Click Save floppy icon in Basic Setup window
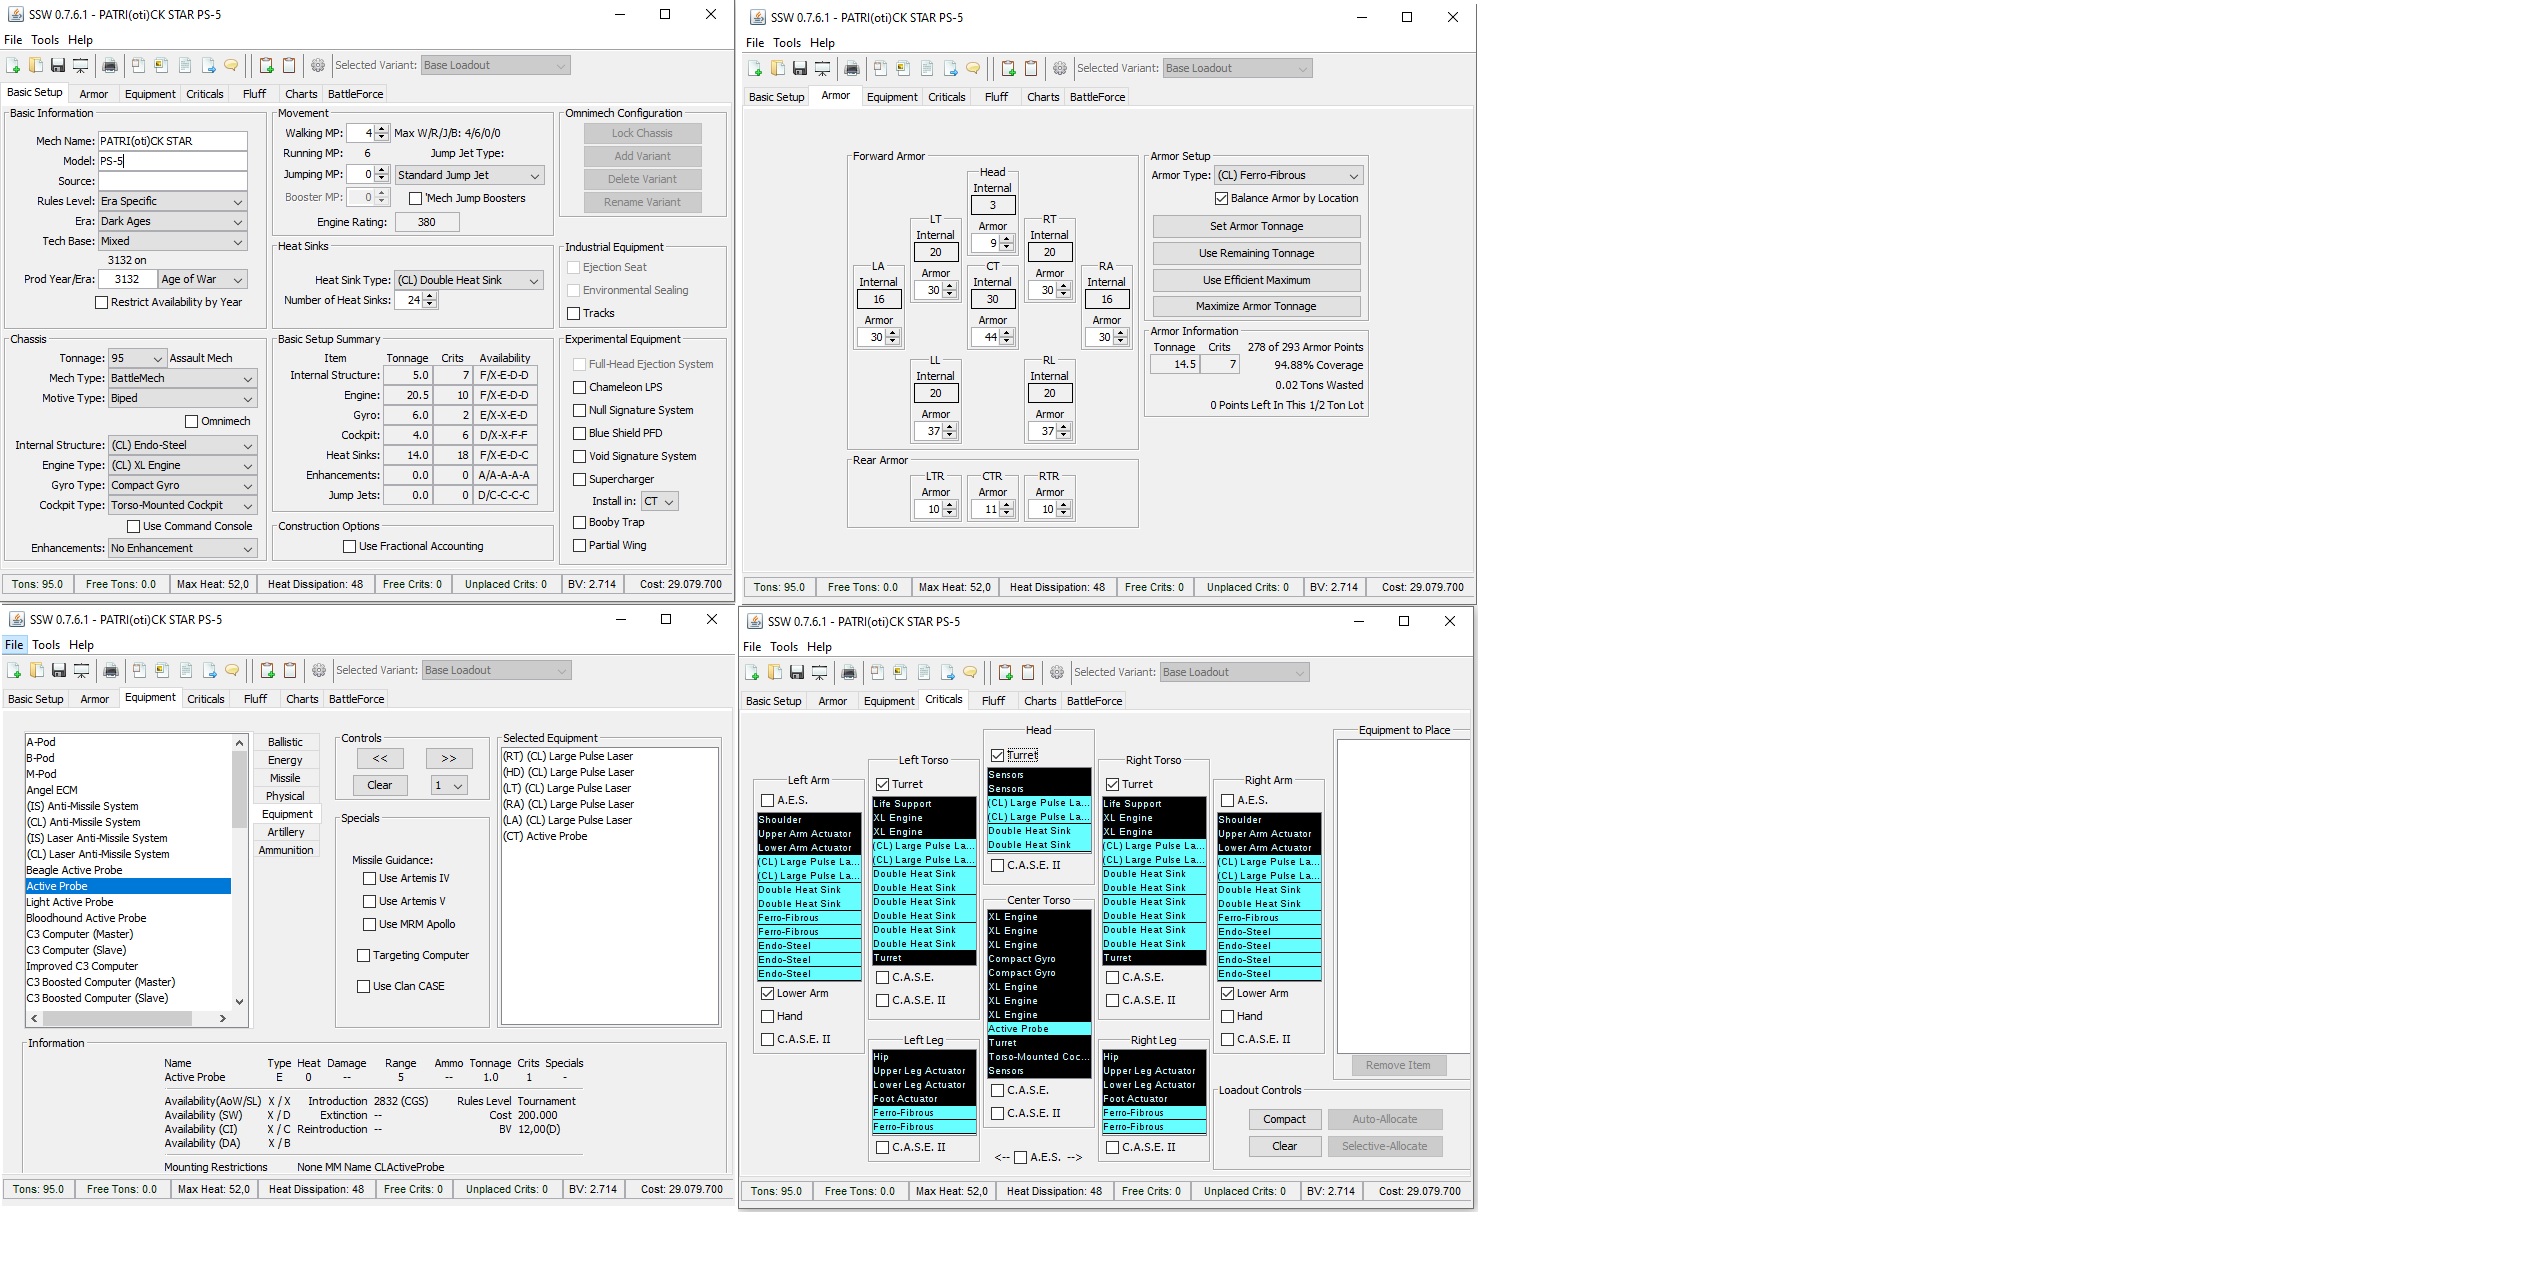This screenshot has height=1274, width=2540. pyautogui.click(x=58, y=66)
